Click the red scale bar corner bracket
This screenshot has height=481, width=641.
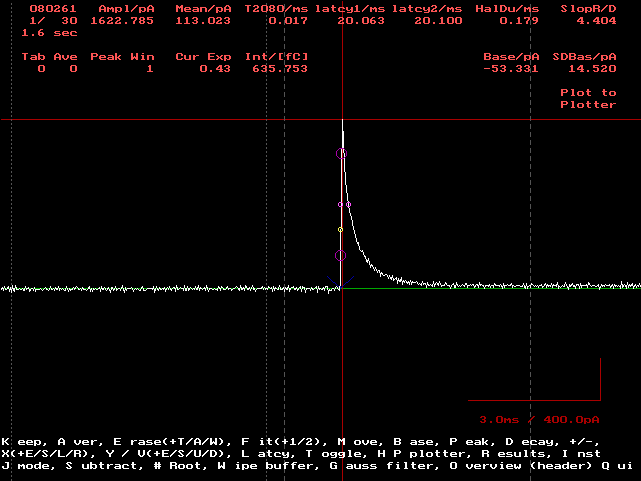pyautogui.click(x=599, y=398)
